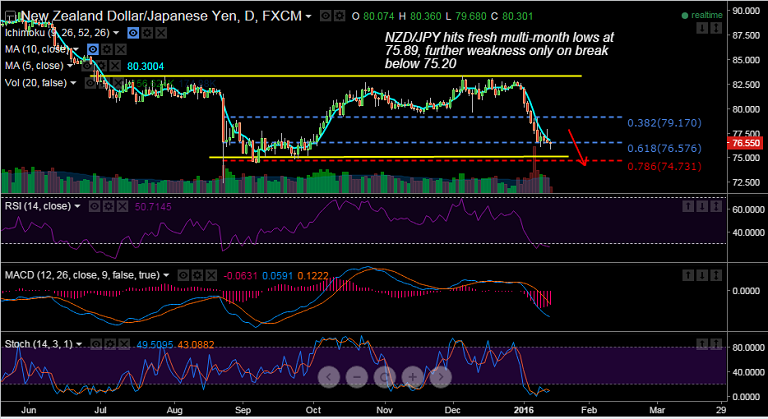Expand Vol (20, false) dropdown arrow
The image size is (768, 419).
pyautogui.click(x=73, y=83)
